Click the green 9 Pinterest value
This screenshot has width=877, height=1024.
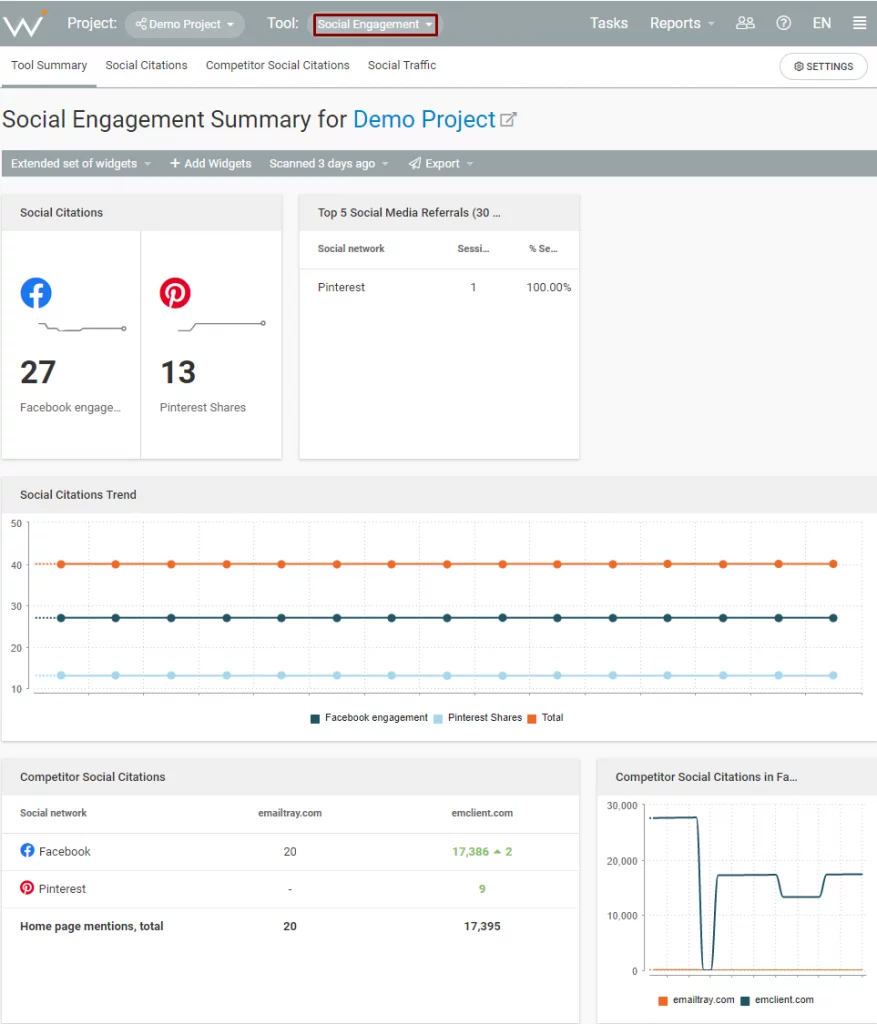click(x=482, y=889)
